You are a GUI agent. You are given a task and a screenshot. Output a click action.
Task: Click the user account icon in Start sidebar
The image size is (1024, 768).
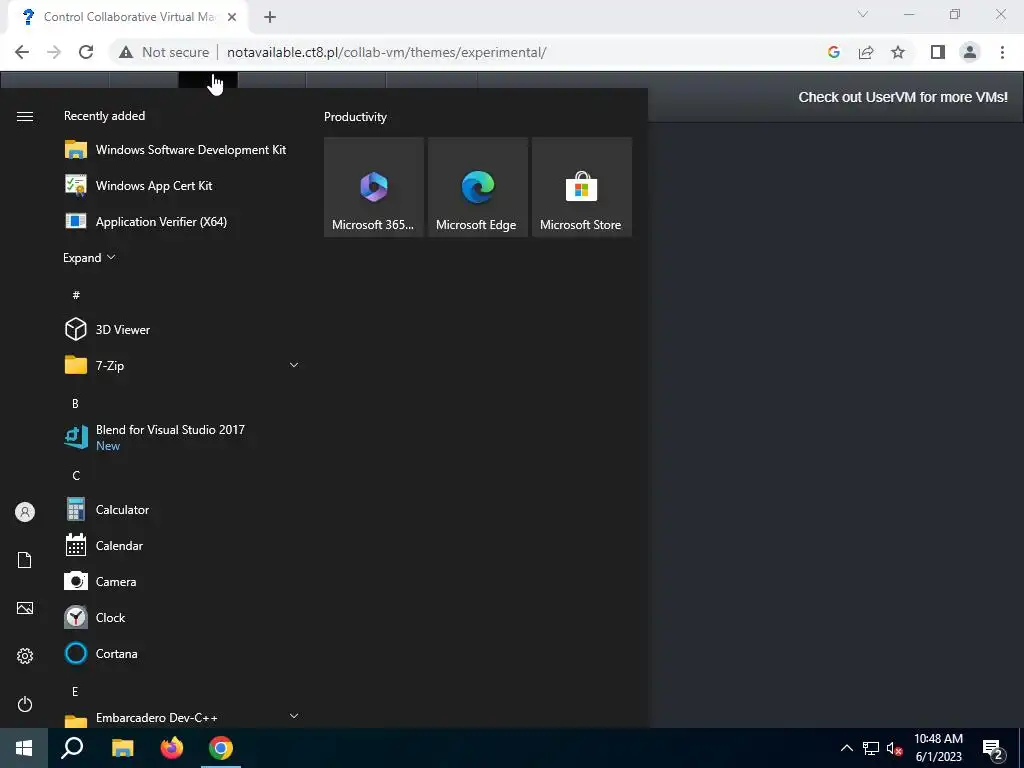(x=25, y=512)
